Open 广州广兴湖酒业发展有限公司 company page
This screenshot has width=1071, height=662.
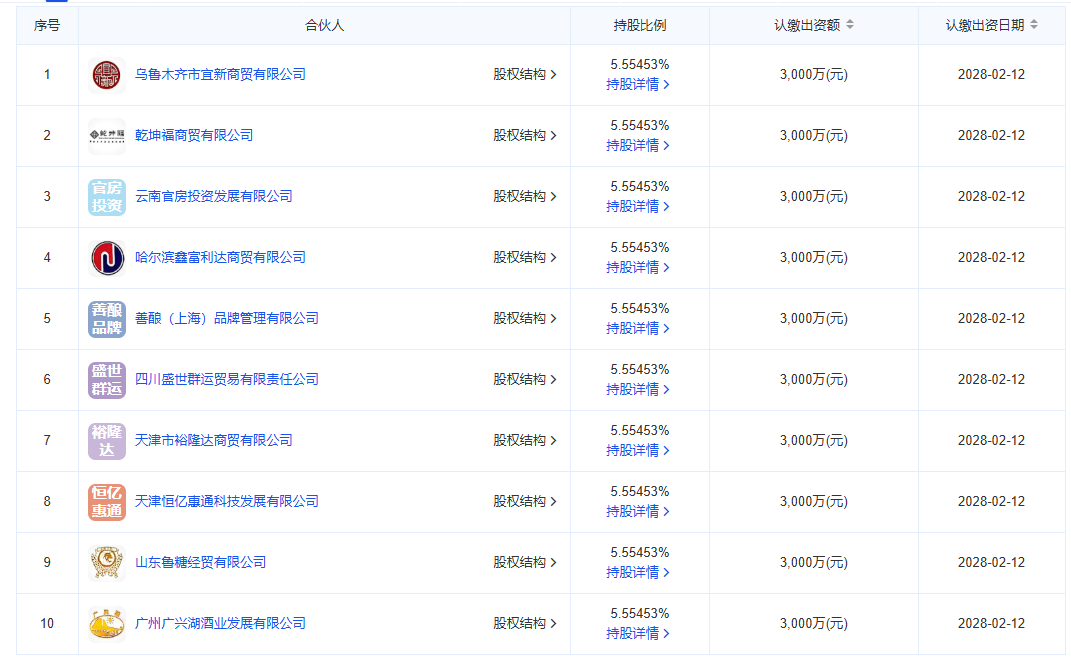(220, 623)
